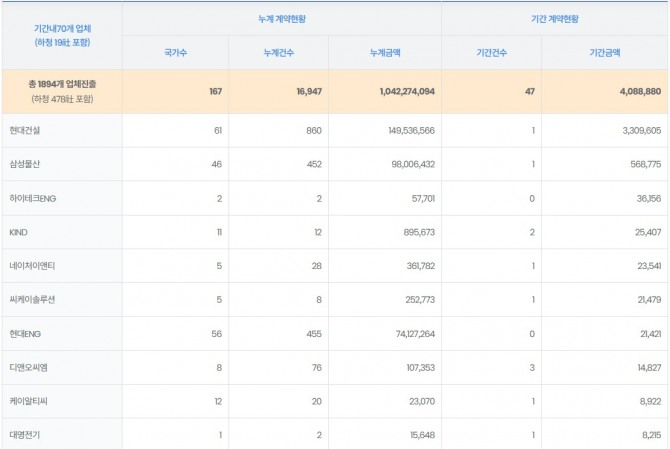Click the total 누계금액 value 1,042,274,094
This screenshot has height=449, width=670.
tap(406, 91)
